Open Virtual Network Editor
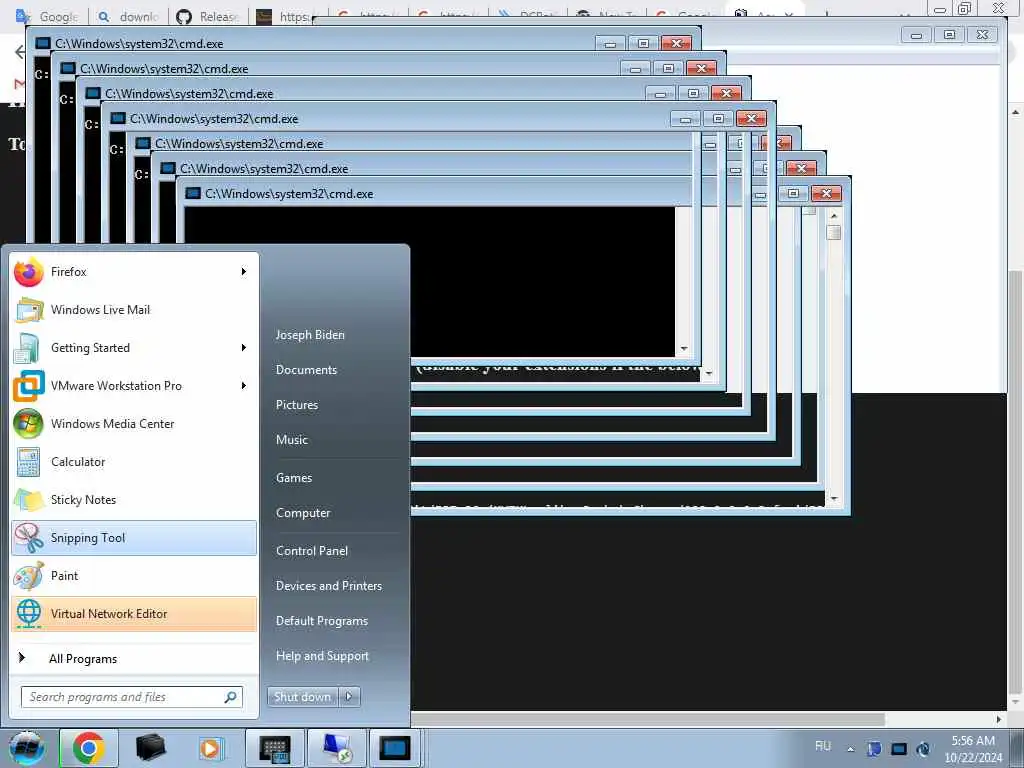Image resolution: width=1024 pixels, height=768 pixels. click(134, 614)
